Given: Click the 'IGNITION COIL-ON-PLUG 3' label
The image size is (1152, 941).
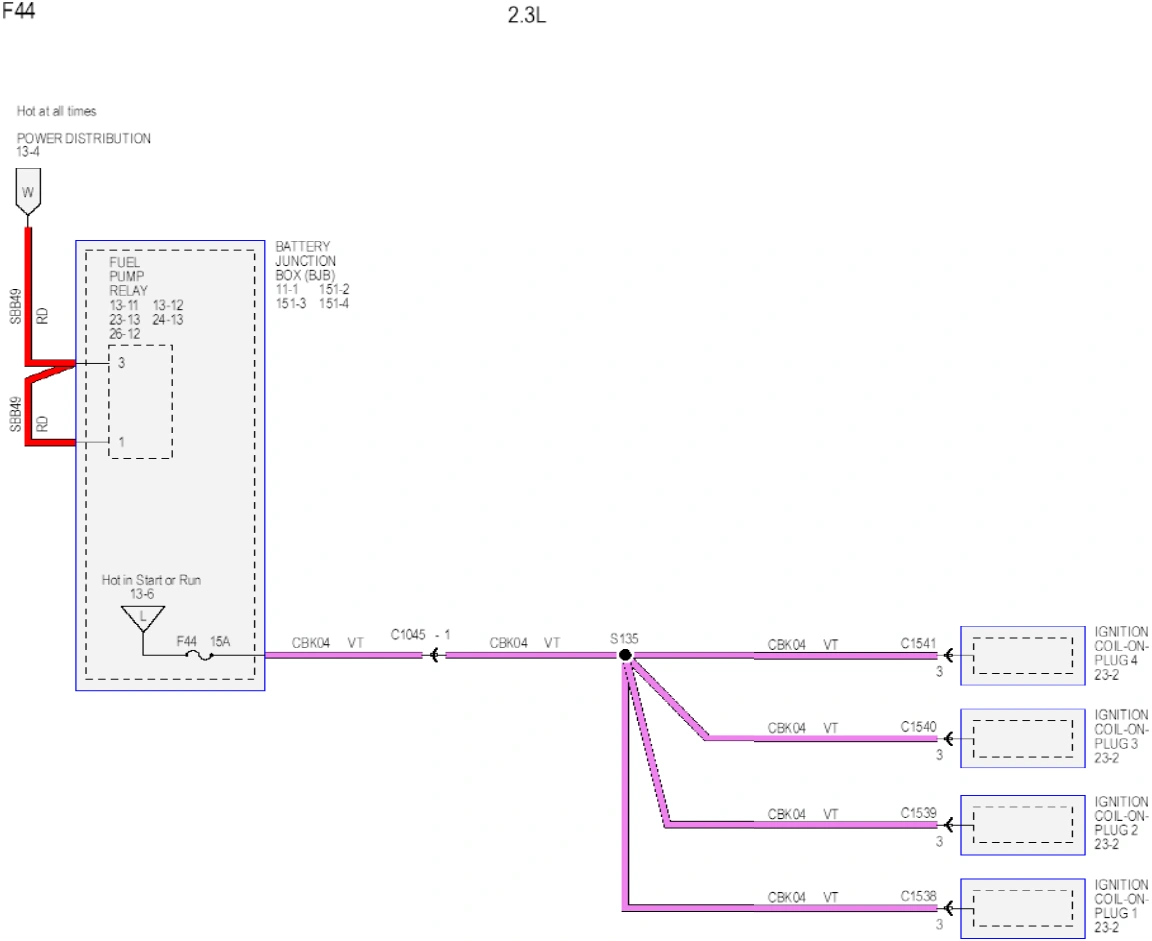Looking at the screenshot, I should coord(1121,729).
